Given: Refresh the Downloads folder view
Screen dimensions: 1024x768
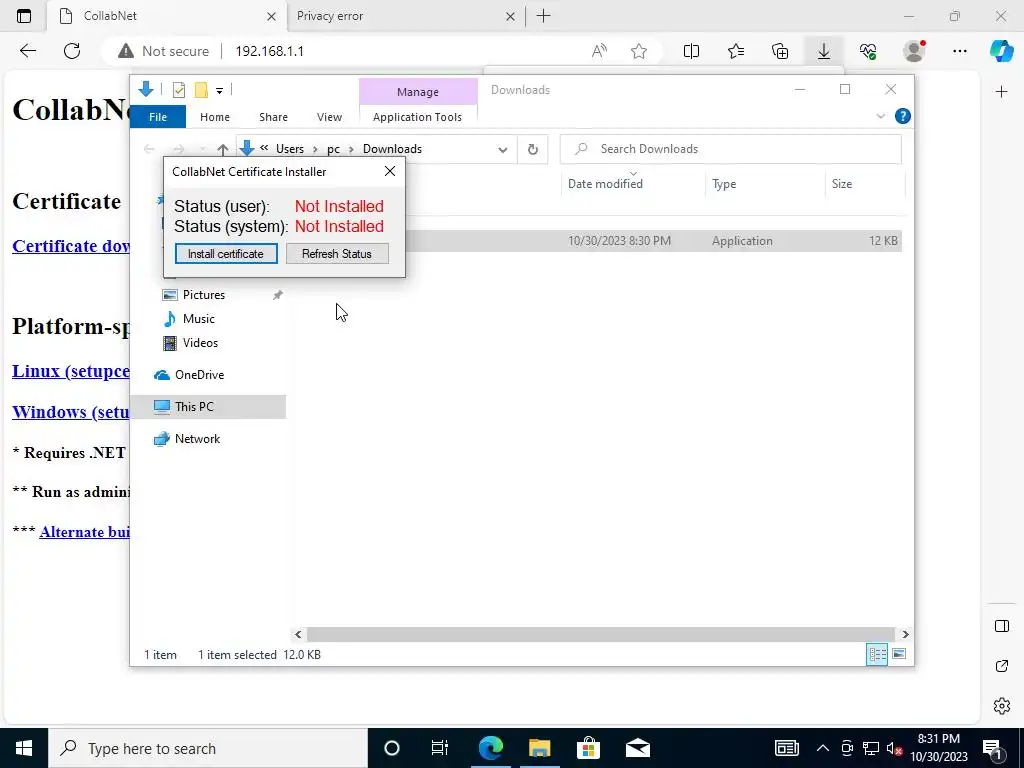Looking at the screenshot, I should click(x=533, y=149).
